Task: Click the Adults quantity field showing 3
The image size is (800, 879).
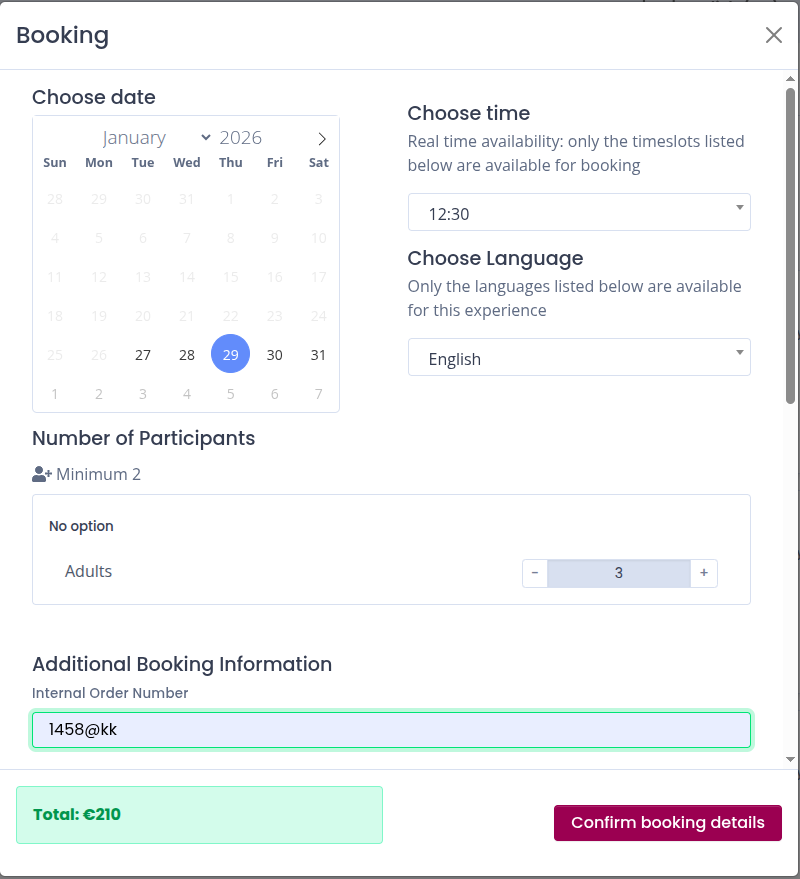Action: (618, 573)
